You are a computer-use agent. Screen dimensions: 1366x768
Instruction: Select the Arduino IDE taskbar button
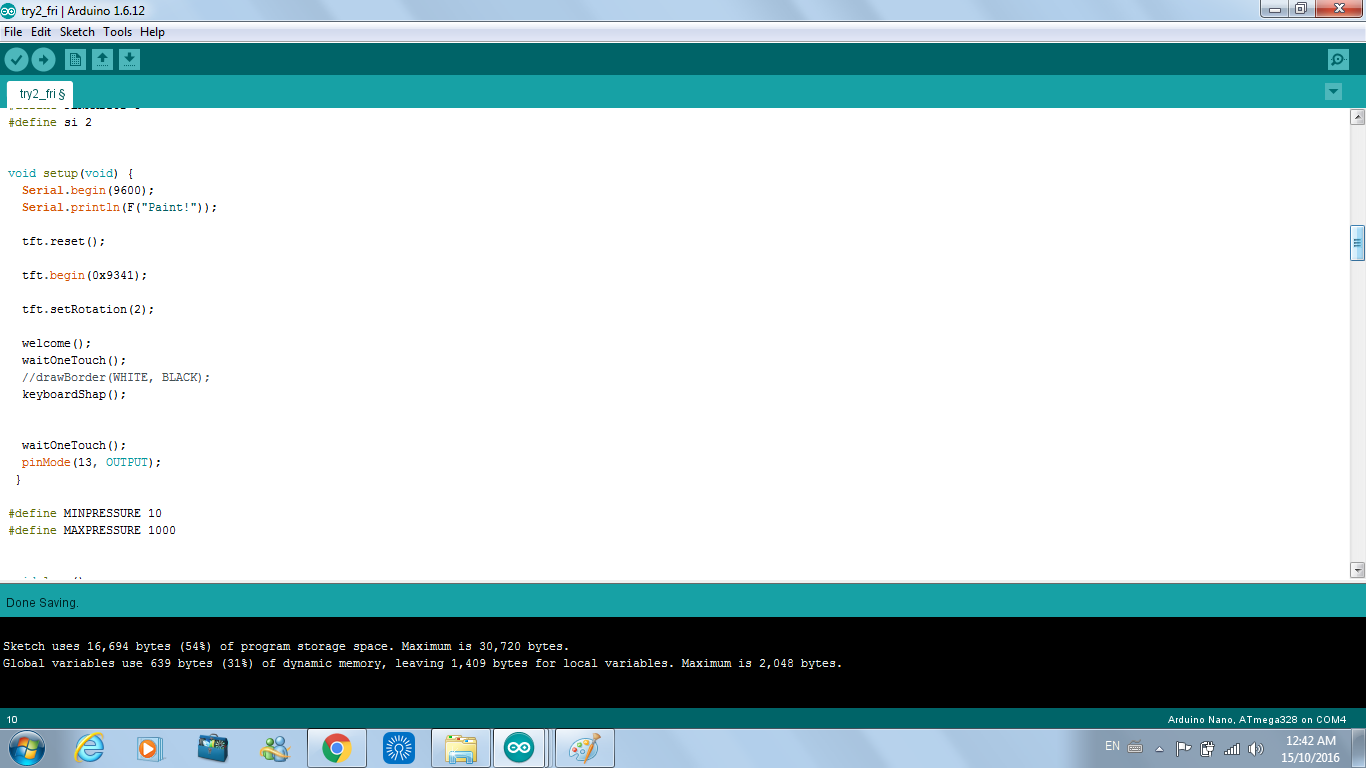click(x=519, y=748)
